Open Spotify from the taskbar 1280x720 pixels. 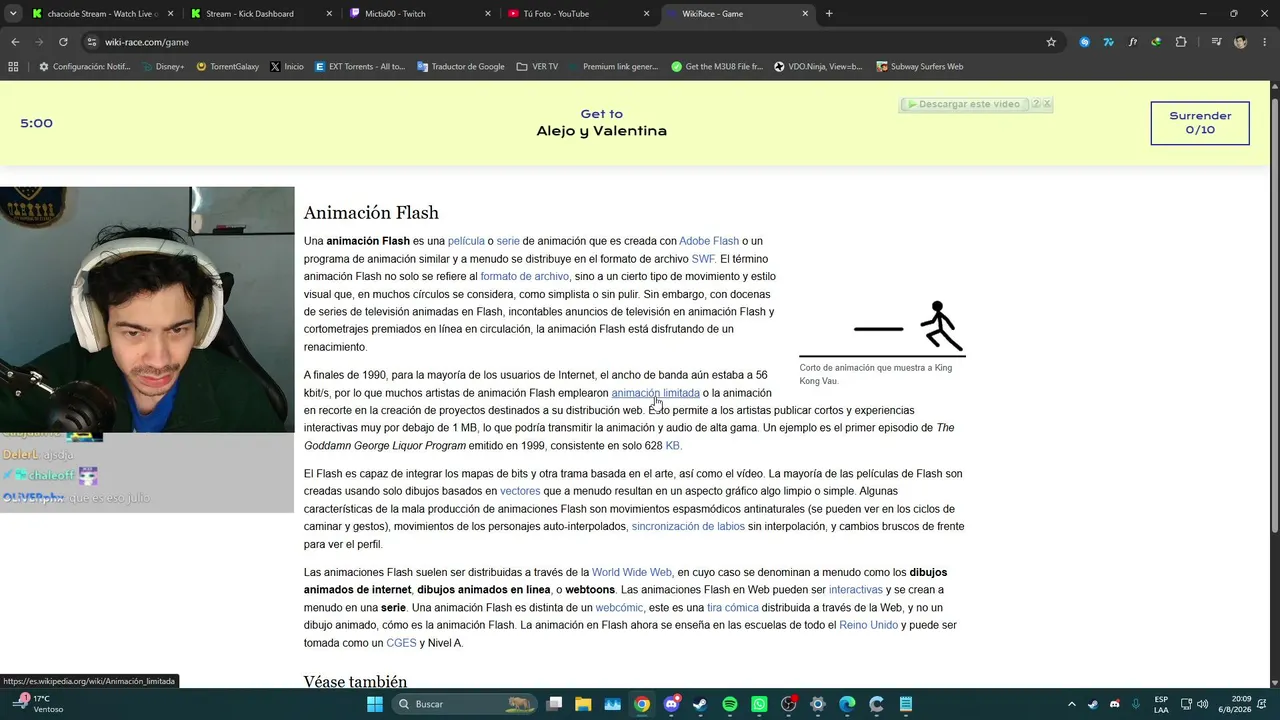(x=730, y=704)
